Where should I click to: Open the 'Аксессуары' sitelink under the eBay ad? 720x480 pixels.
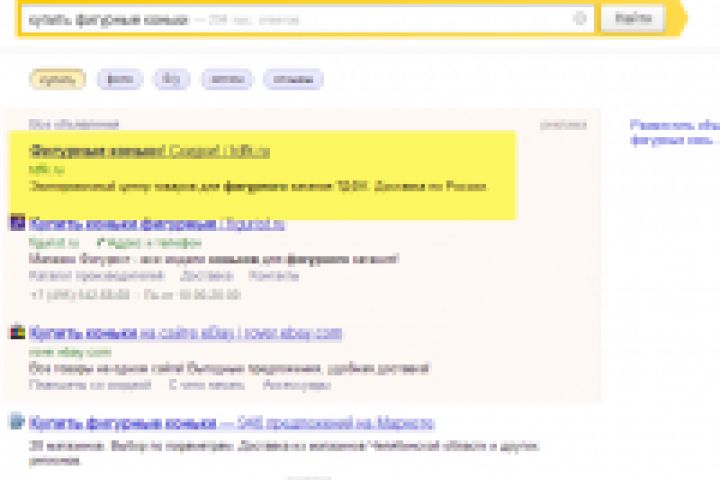(x=297, y=385)
